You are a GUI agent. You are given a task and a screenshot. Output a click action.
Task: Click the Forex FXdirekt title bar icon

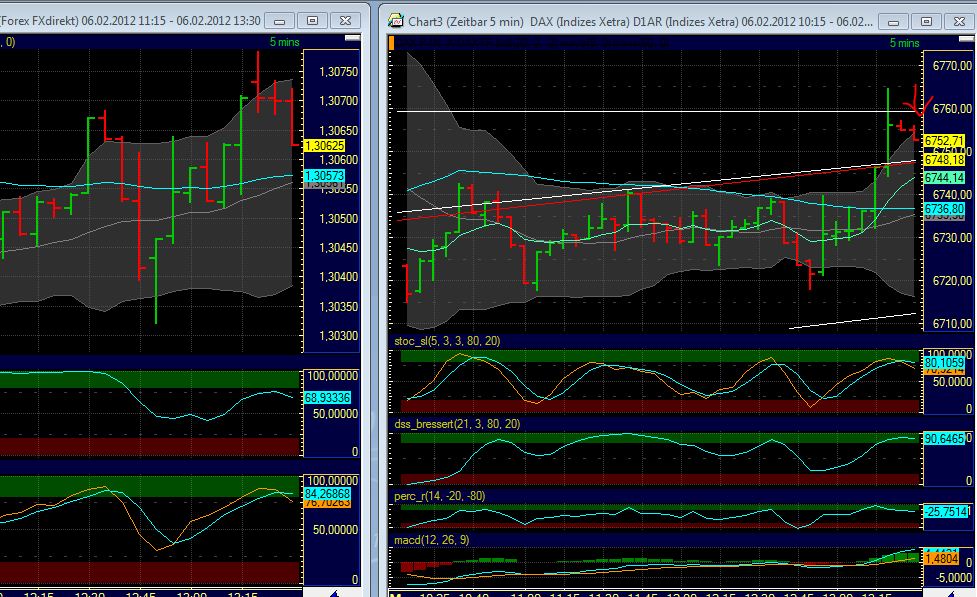point(3,19)
